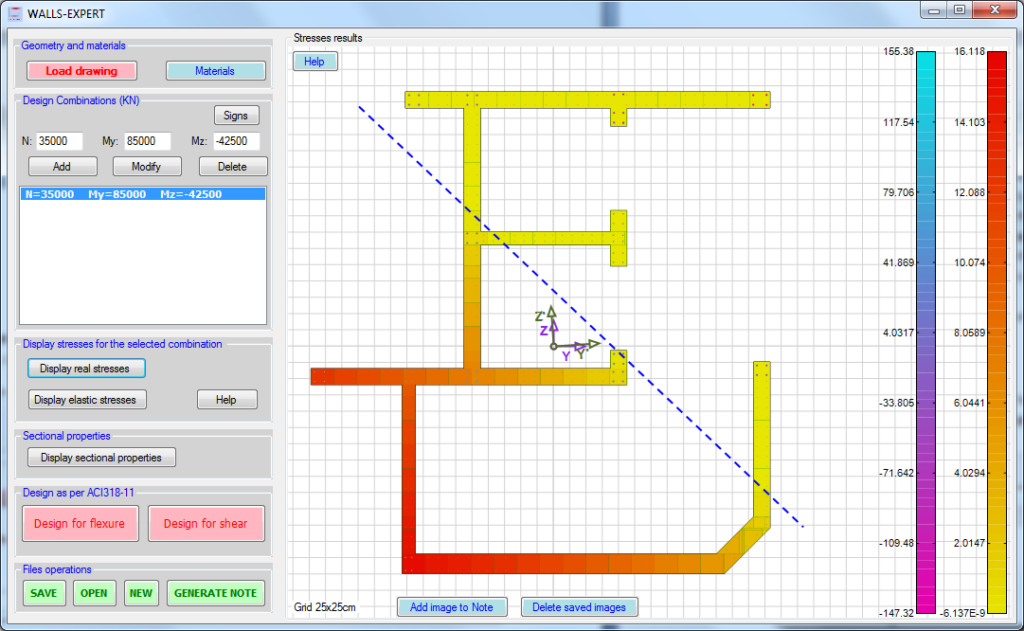Click the My moment input field
This screenshot has height=631, width=1024.
[x=148, y=141]
